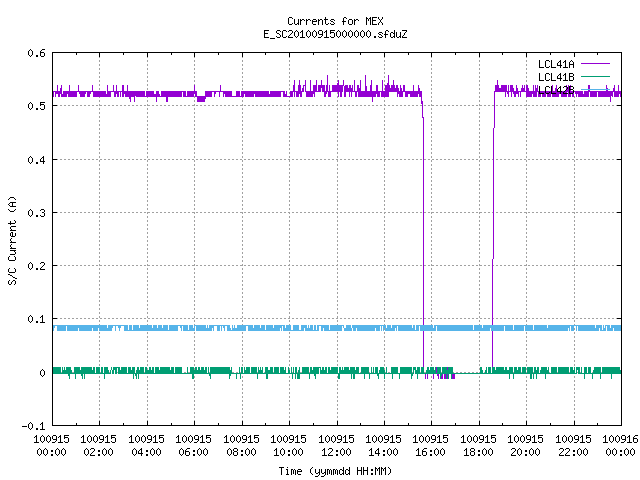Viewport: 640px width, 480px height.
Task: Click the y-axis label 'S/C Current (A)'
Action: point(12,240)
